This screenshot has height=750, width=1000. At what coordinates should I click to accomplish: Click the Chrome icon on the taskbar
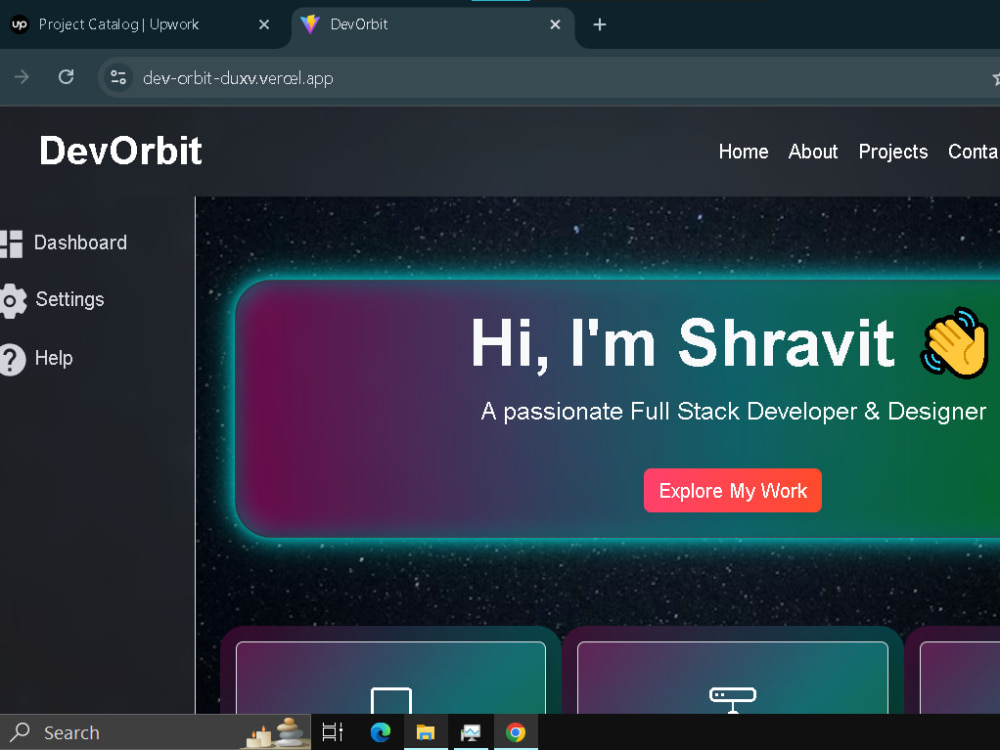point(515,732)
